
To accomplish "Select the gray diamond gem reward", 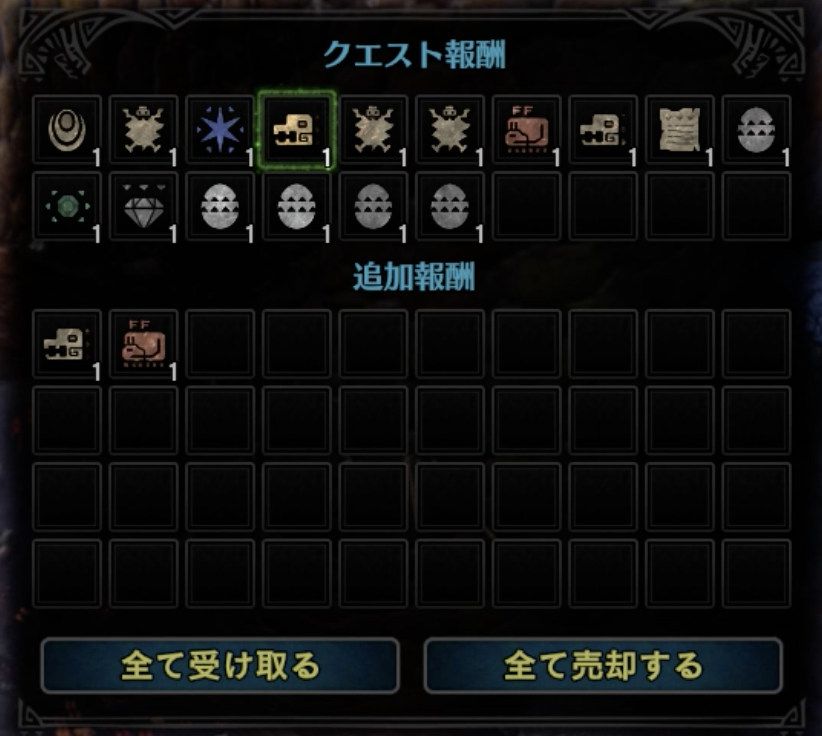I will point(143,206).
